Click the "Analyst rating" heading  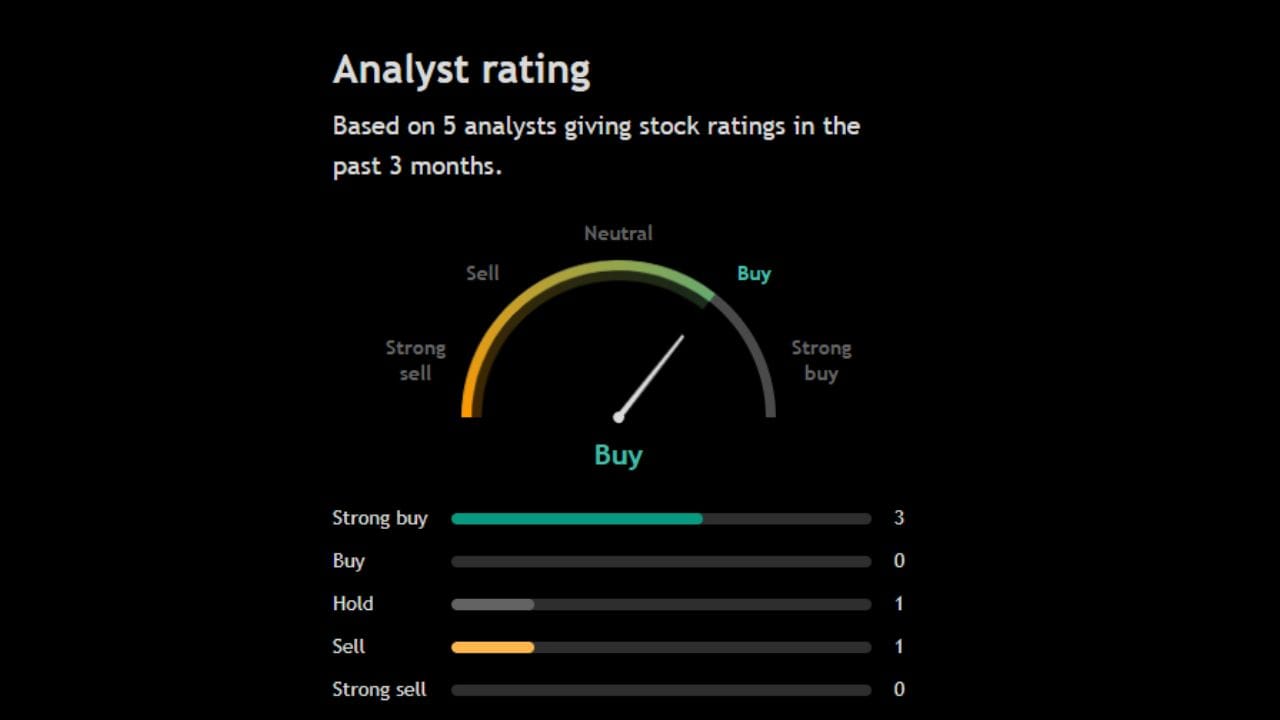coord(461,70)
